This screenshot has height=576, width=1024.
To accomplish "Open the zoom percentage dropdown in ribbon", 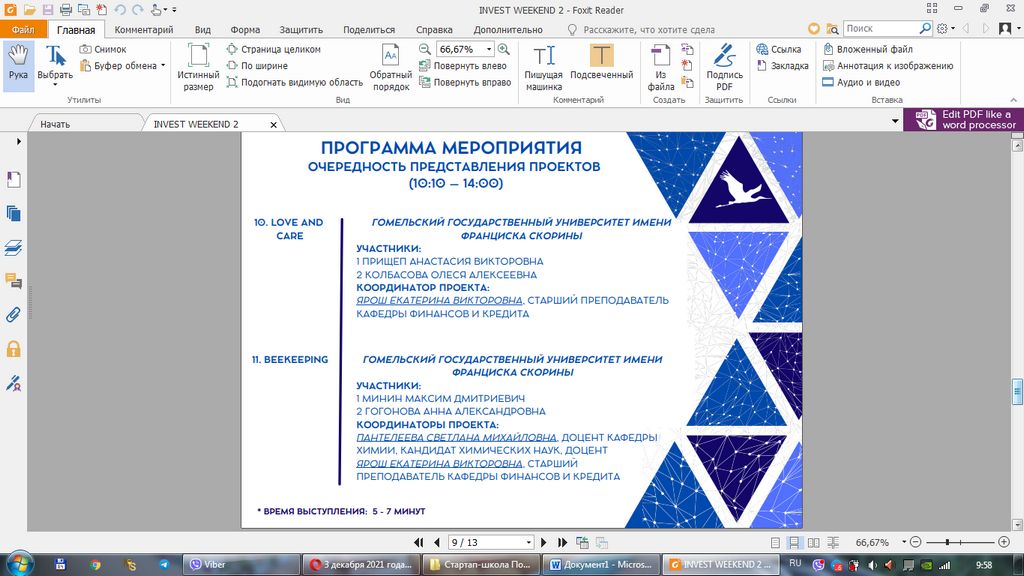I will (x=488, y=49).
